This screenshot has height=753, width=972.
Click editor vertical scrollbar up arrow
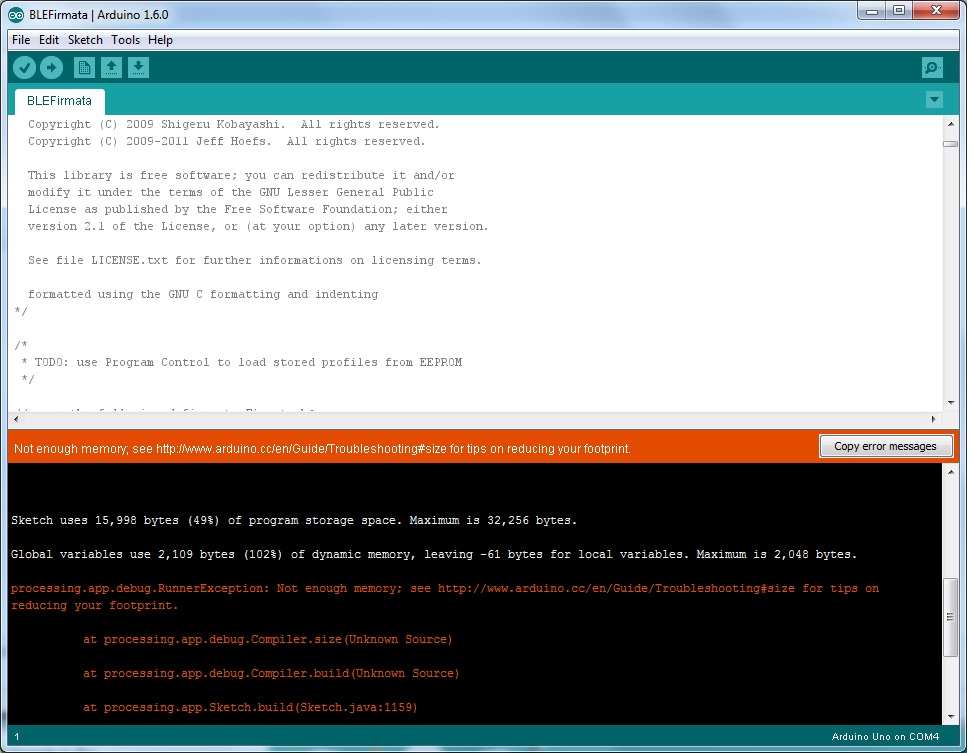click(x=950, y=124)
